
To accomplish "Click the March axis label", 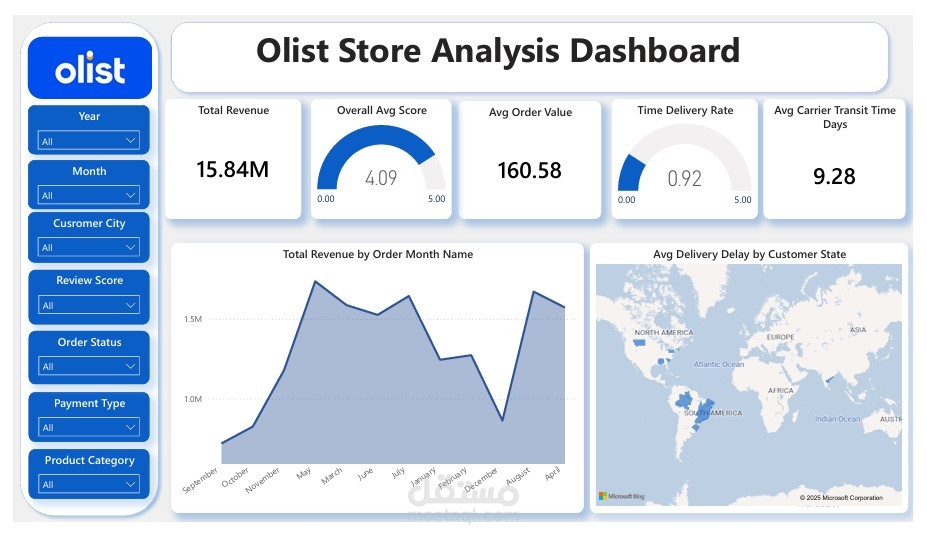I will click(331, 476).
